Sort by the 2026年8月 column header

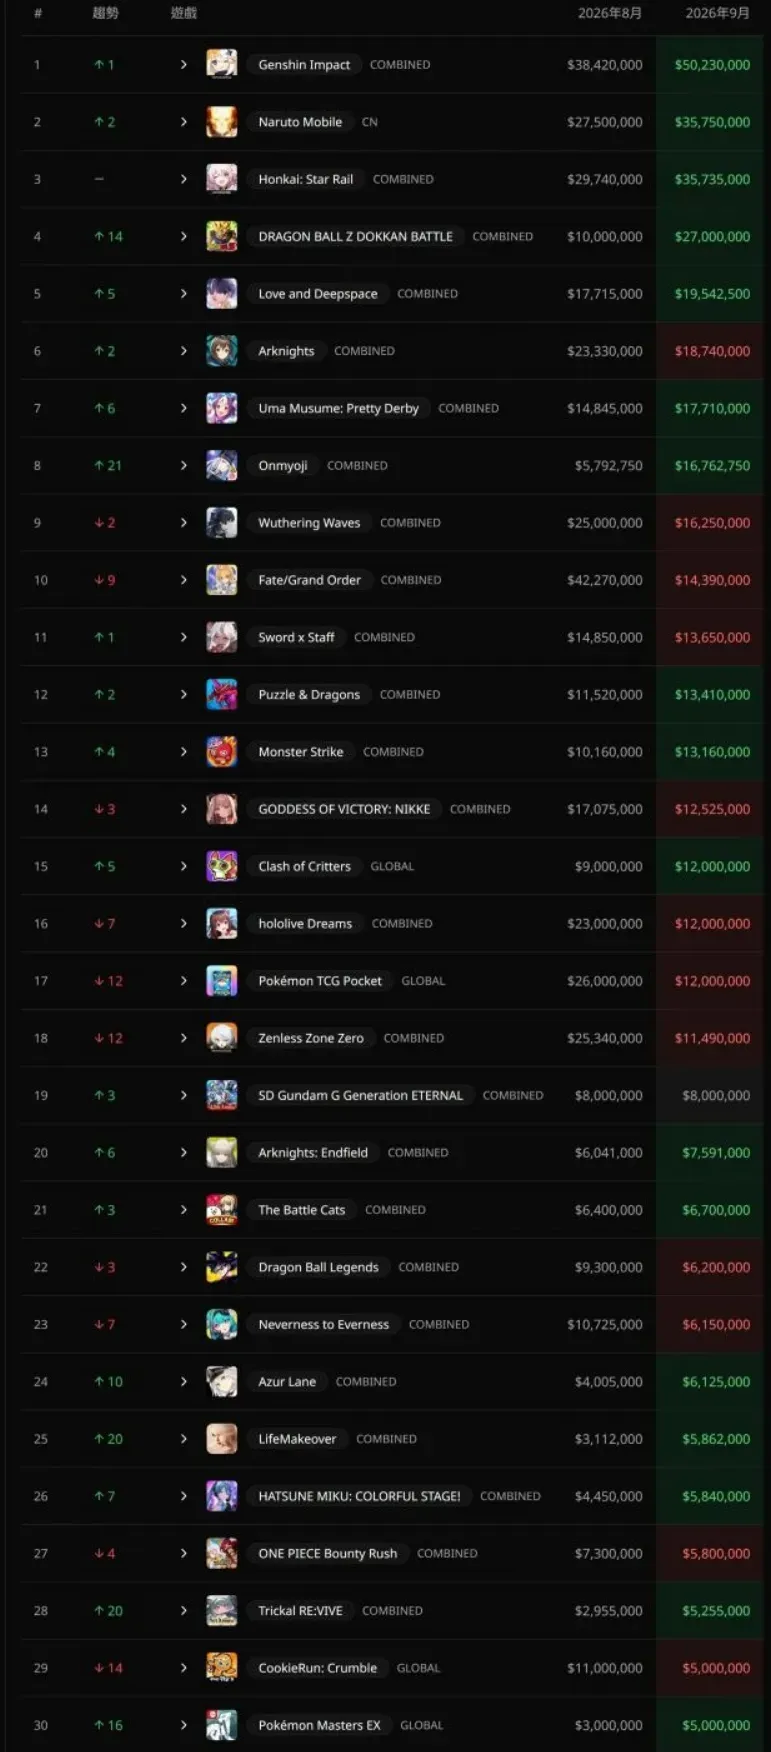pyautogui.click(x=610, y=13)
